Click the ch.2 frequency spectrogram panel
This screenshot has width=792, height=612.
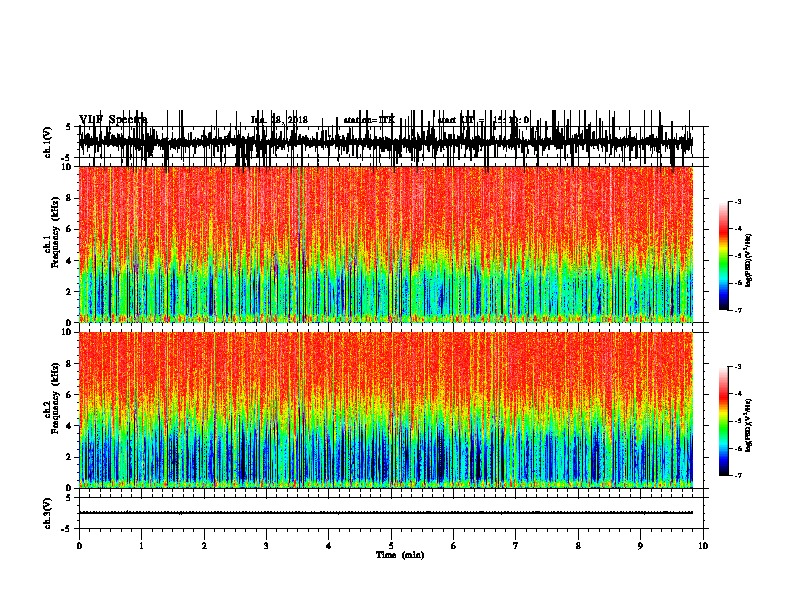(386, 410)
